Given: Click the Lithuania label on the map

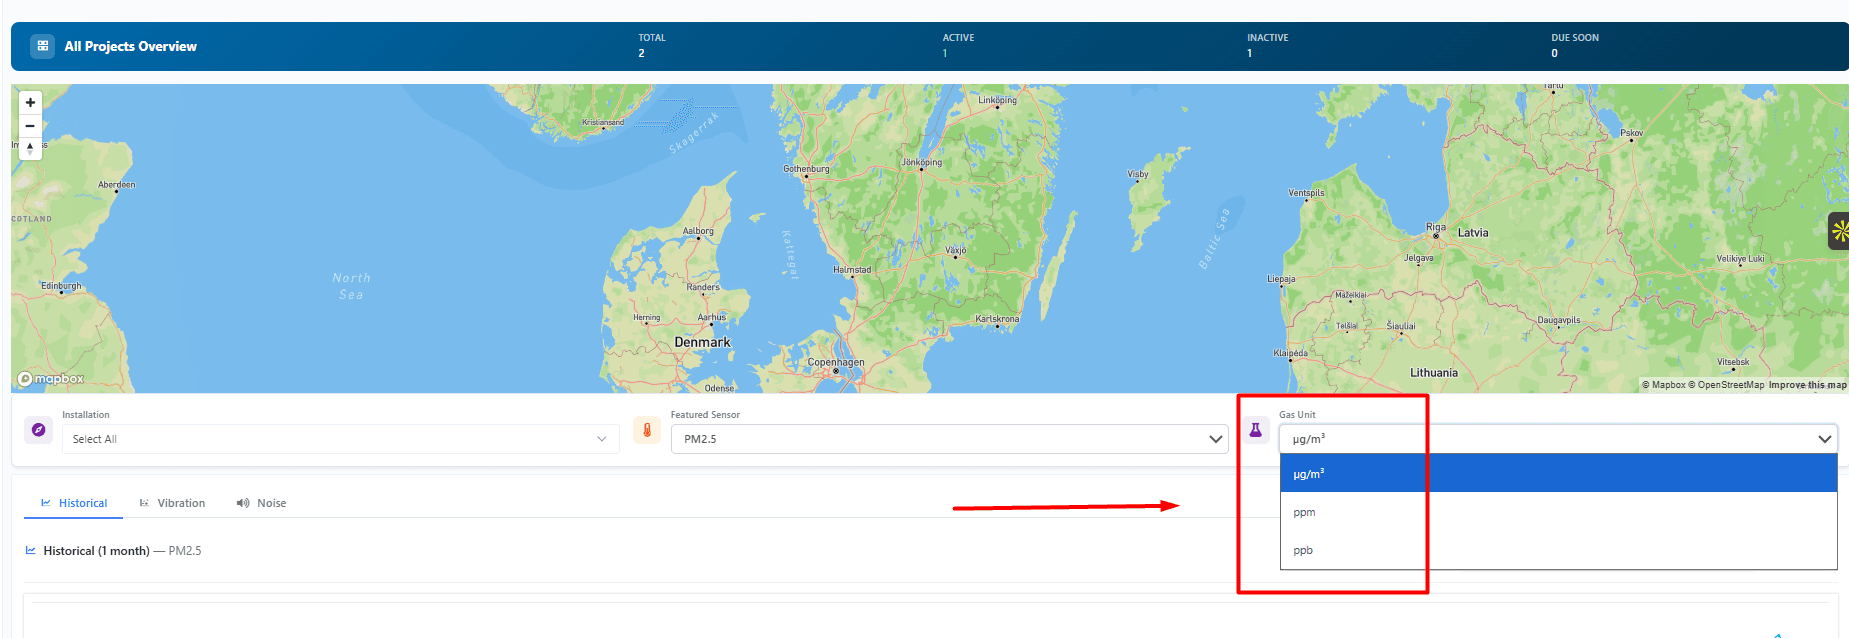Looking at the screenshot, I should coord(1433,373).
